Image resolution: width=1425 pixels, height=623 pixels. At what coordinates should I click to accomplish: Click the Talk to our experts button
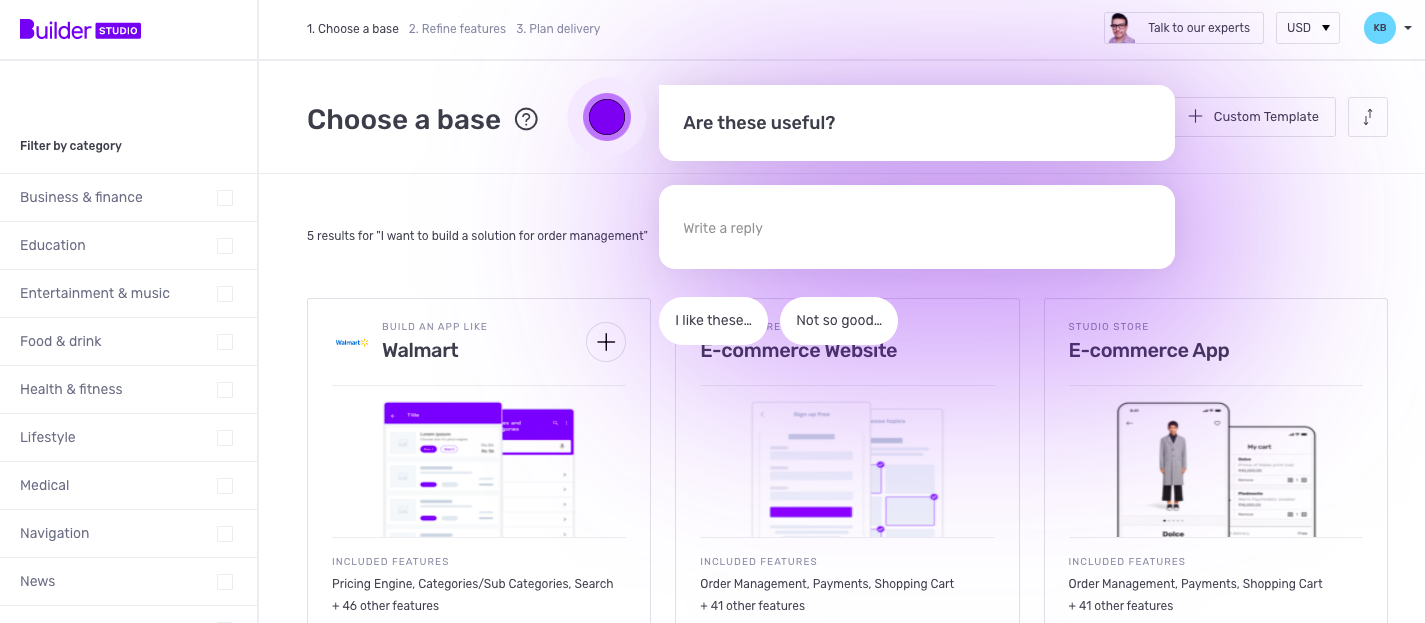tap(1198, 27)
